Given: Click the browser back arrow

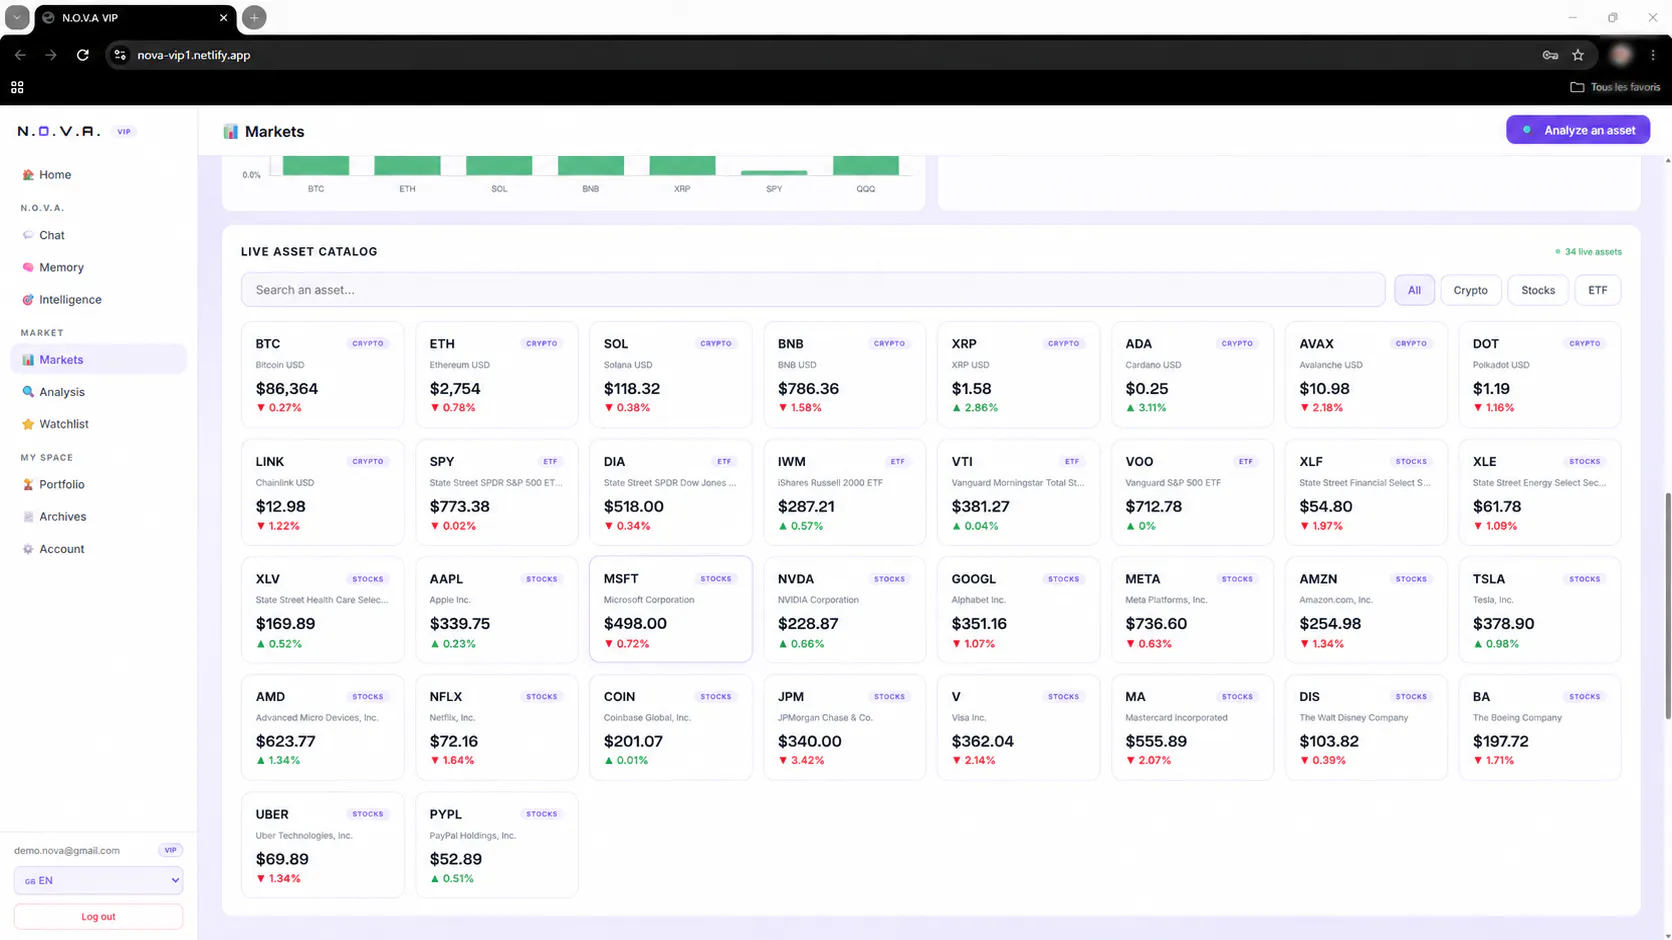Looking at the screenshot, I should tap(20, 55).
